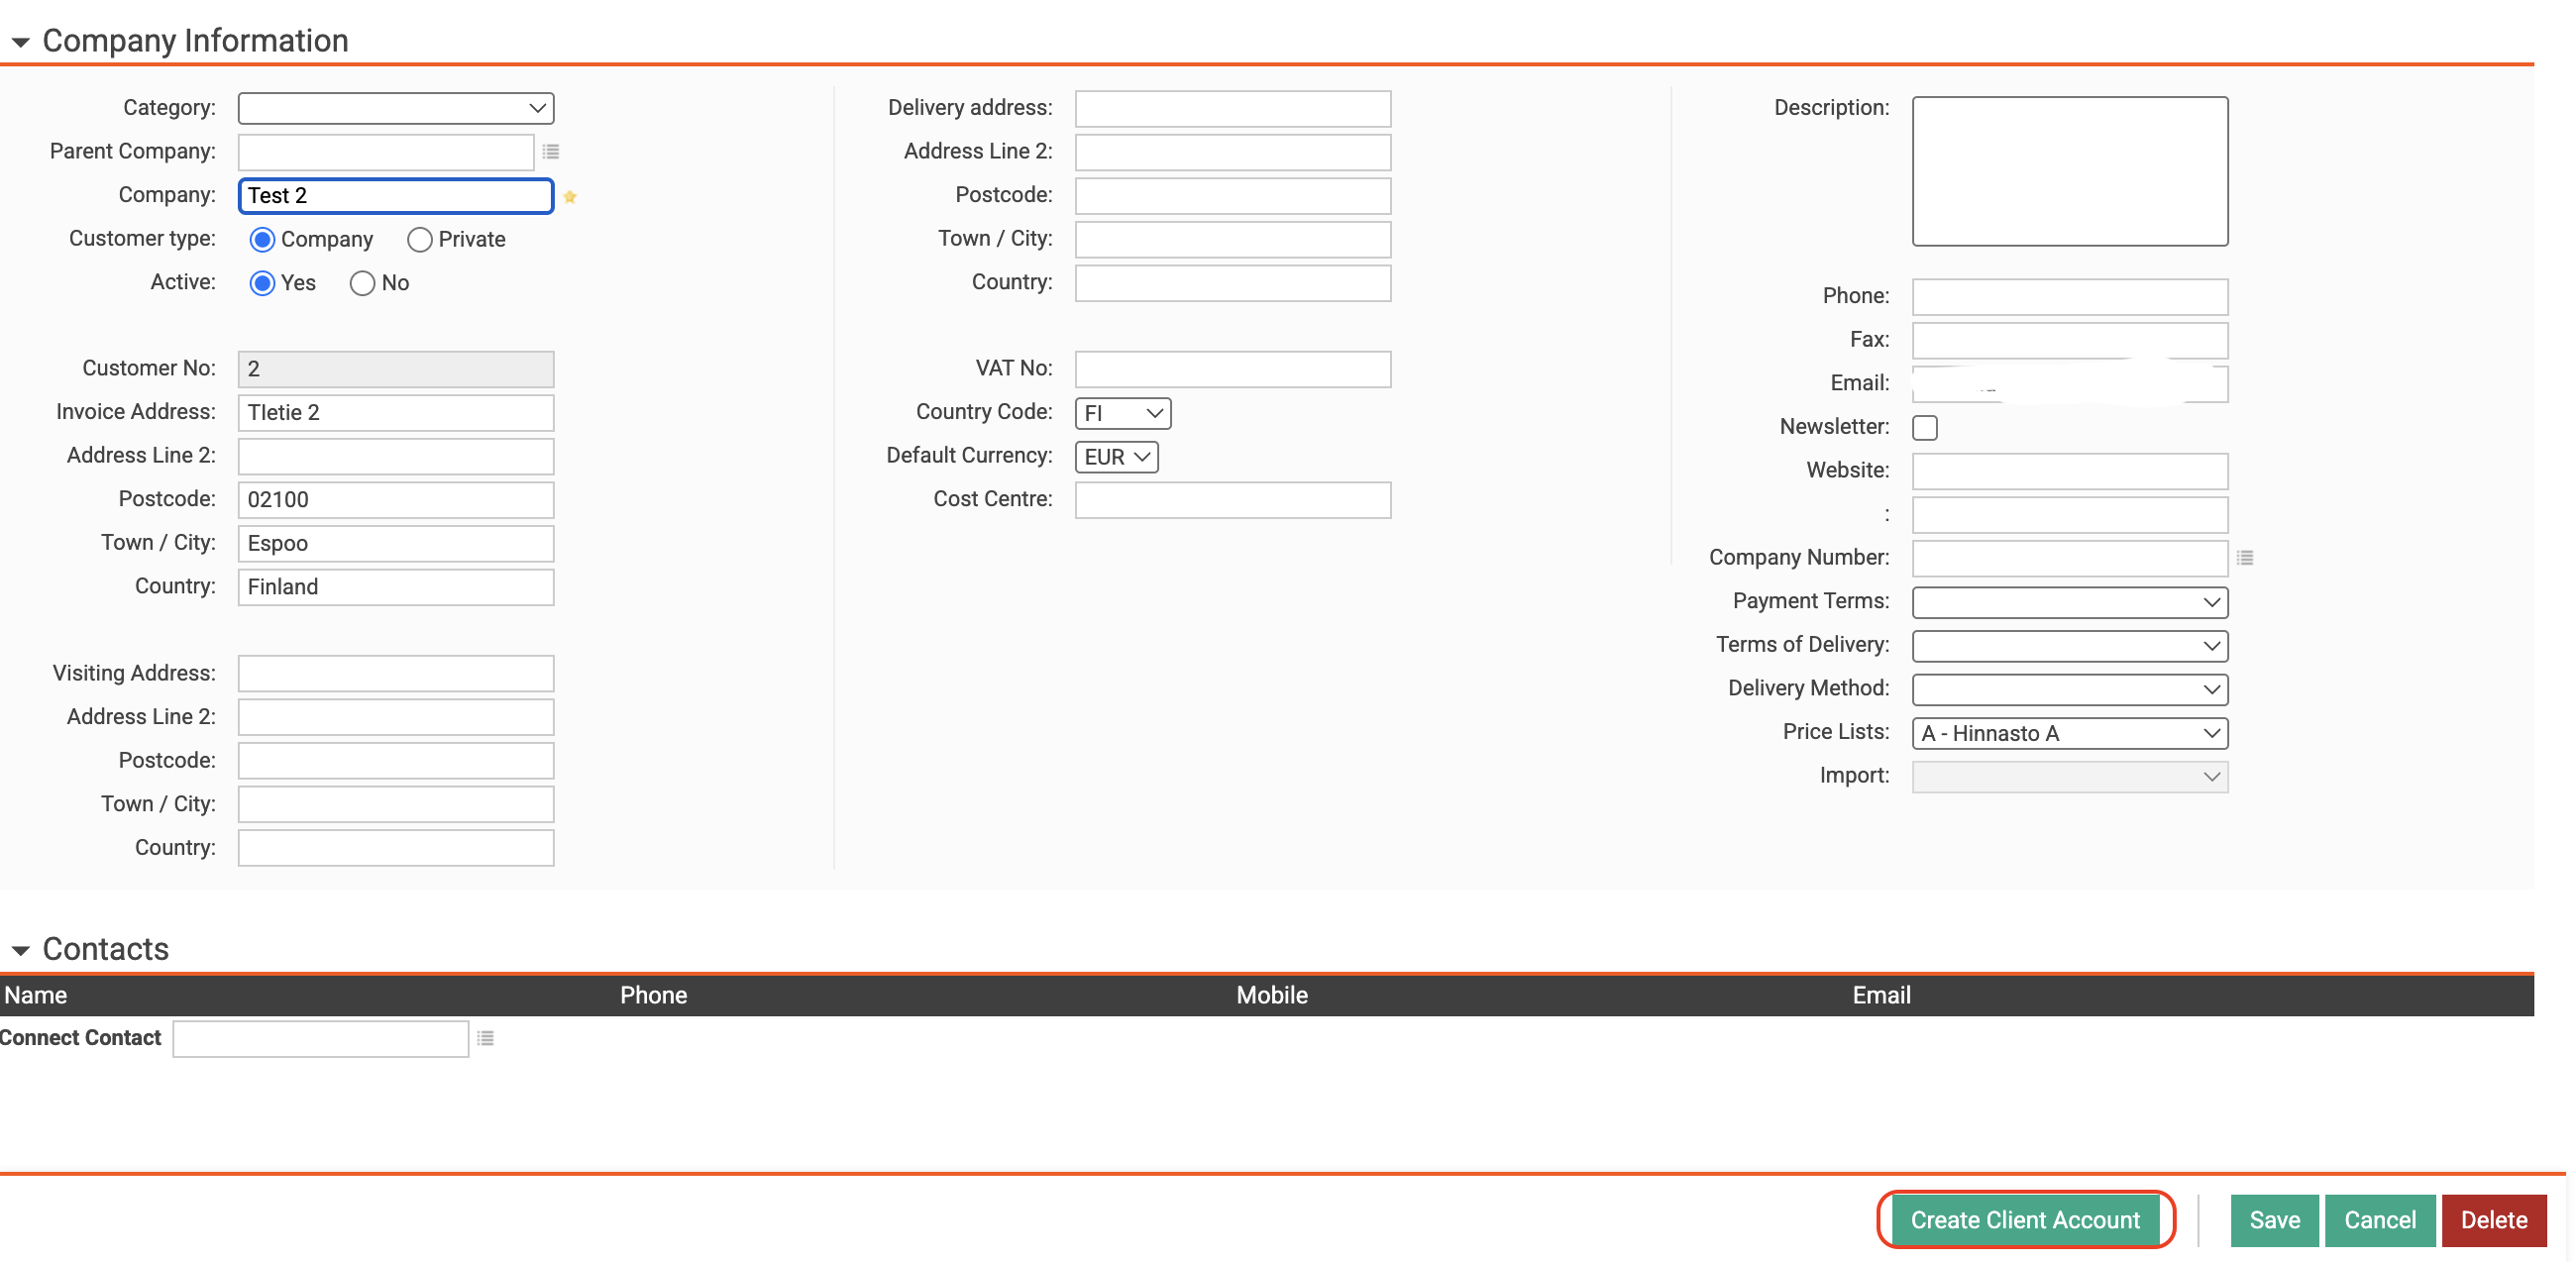Click Create Client Account button
2576x1262 pixels.
coord(2024,1220)
